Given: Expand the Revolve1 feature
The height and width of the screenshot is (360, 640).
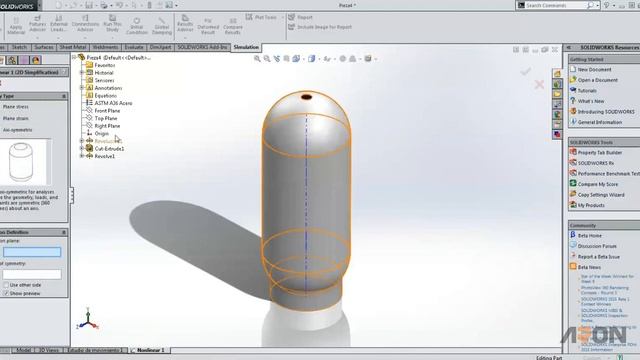Looking at the screenshot, I should pyautogui.click(x=82, y=156).
